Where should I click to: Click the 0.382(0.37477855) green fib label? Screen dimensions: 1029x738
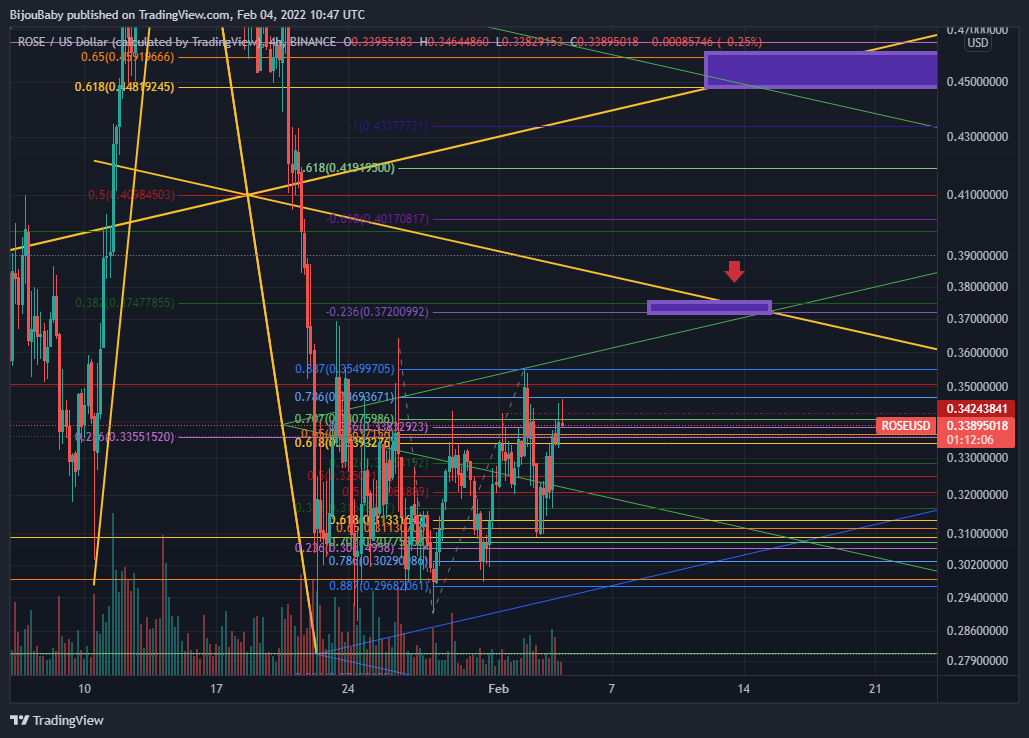click(125, 302)
